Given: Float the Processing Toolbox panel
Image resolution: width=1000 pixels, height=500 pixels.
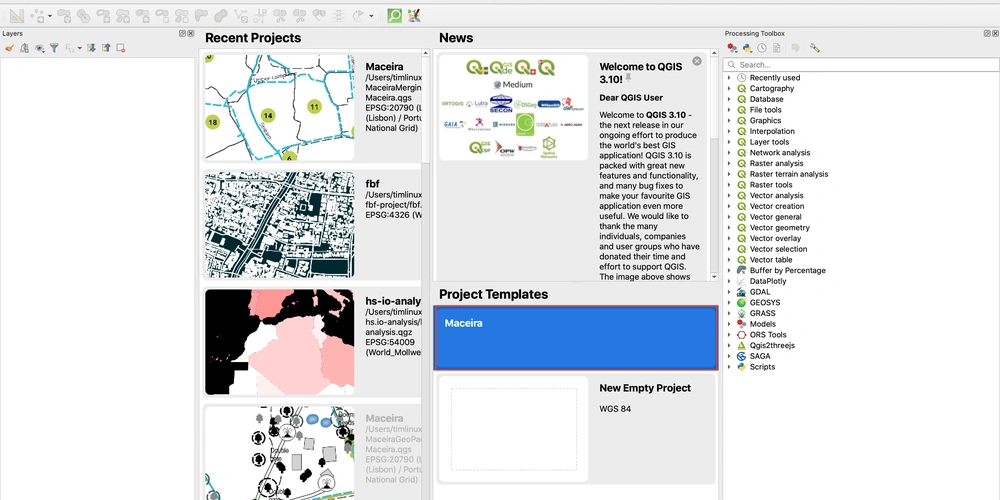Looking at the screenshot, I should click(987, 34).
